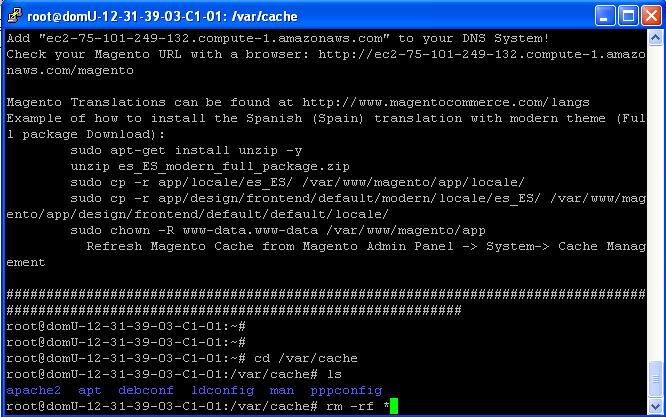
Task: Click the green terminal cursor block
Action: (x=394, y=406)
